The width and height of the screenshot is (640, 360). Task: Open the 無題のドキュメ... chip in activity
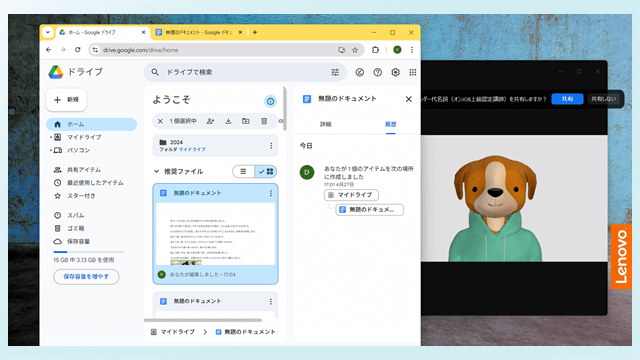pos(369,210)
